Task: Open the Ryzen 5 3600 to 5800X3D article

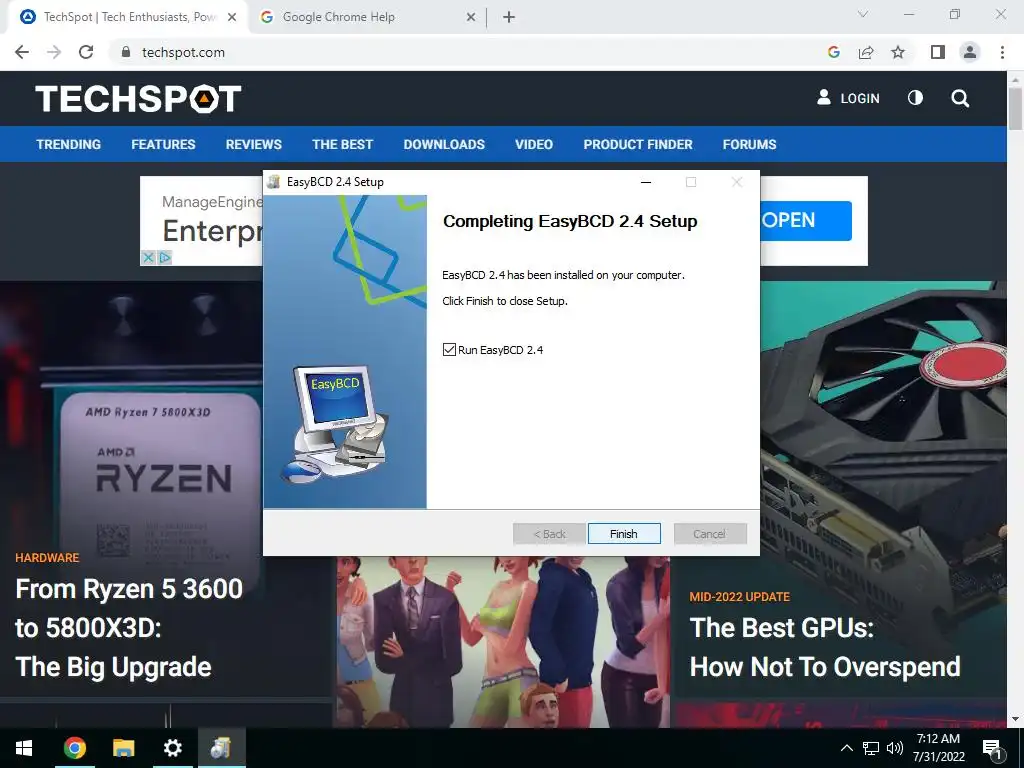Action: [129, 627]
